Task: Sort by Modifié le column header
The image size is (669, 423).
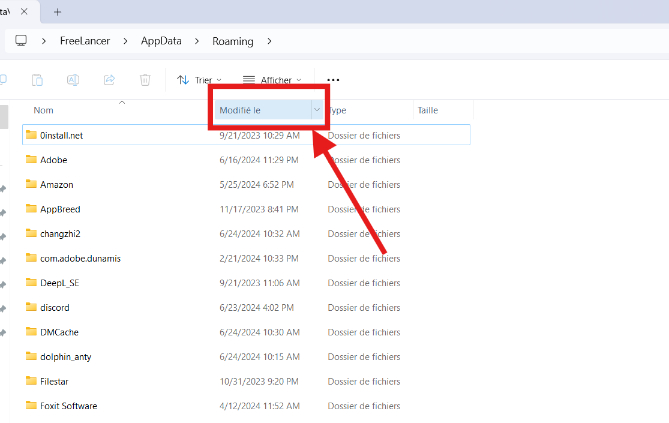Action: (240, 110)
